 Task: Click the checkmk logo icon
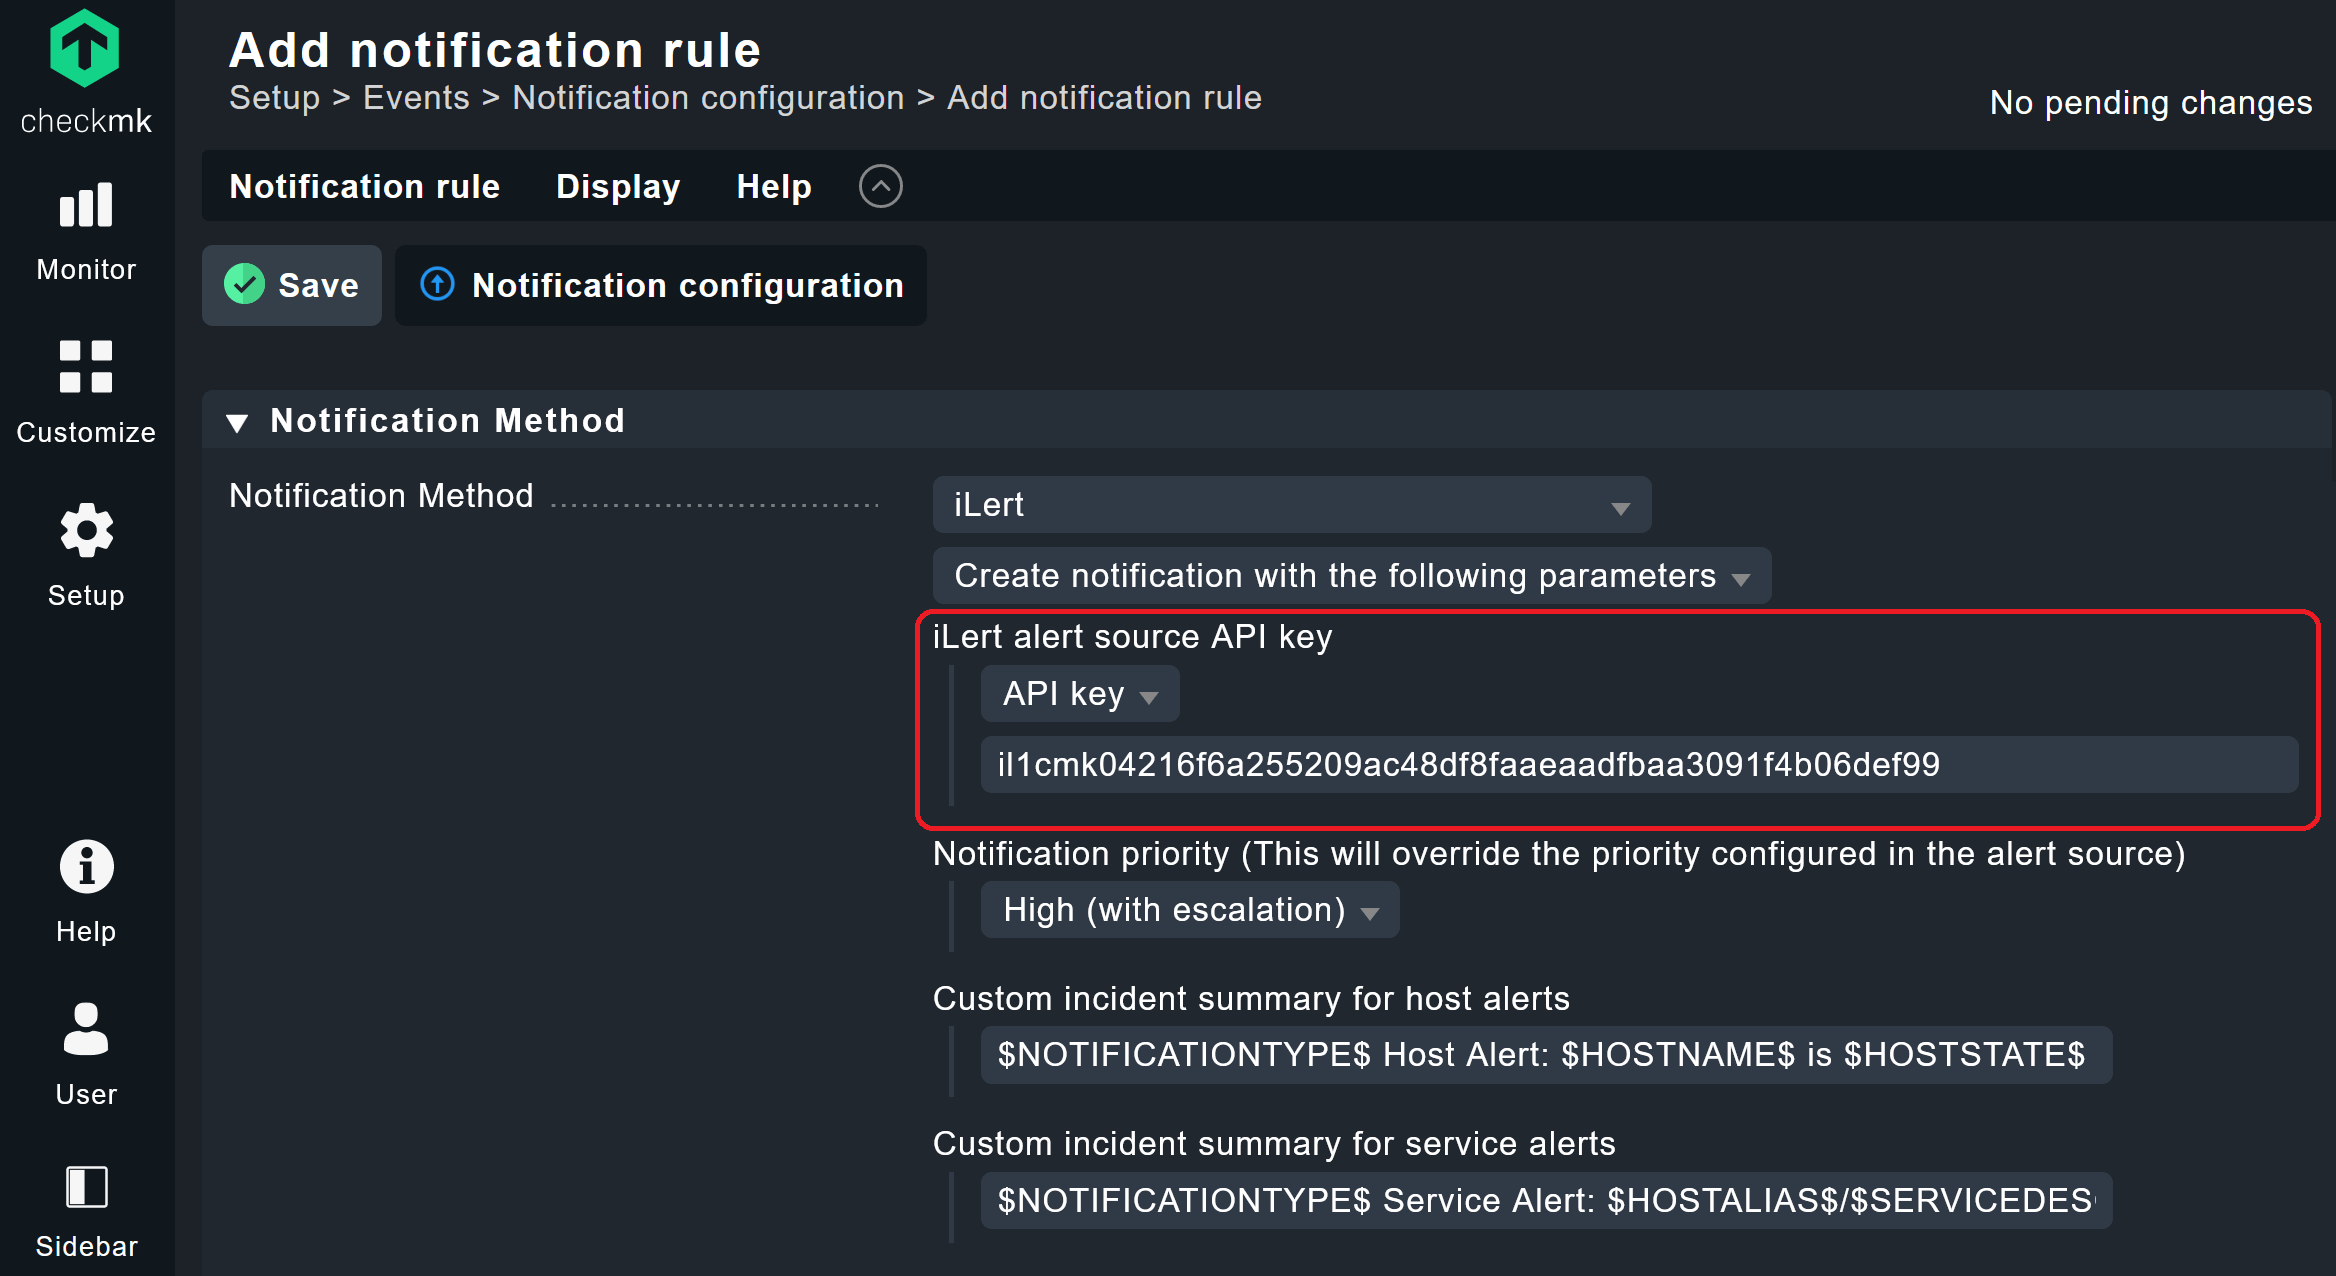click(x=85, y=49)
